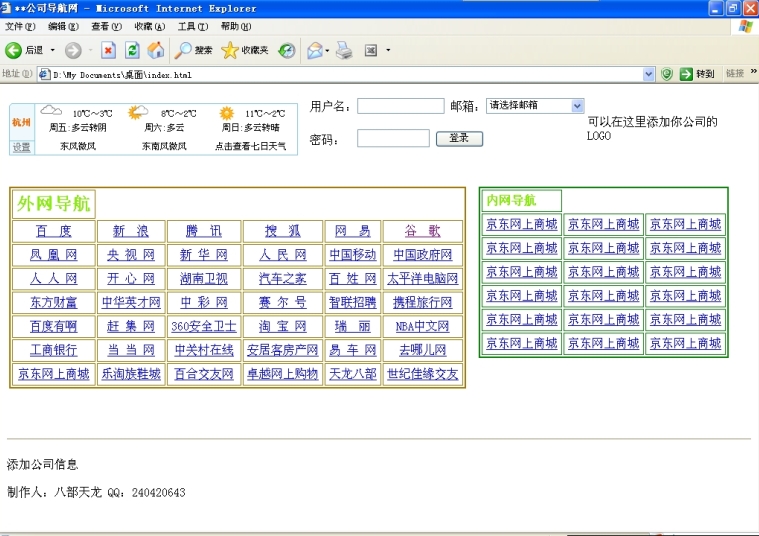Open the 凤凰网 link
The image size is (759, 536).
point(53,255)
